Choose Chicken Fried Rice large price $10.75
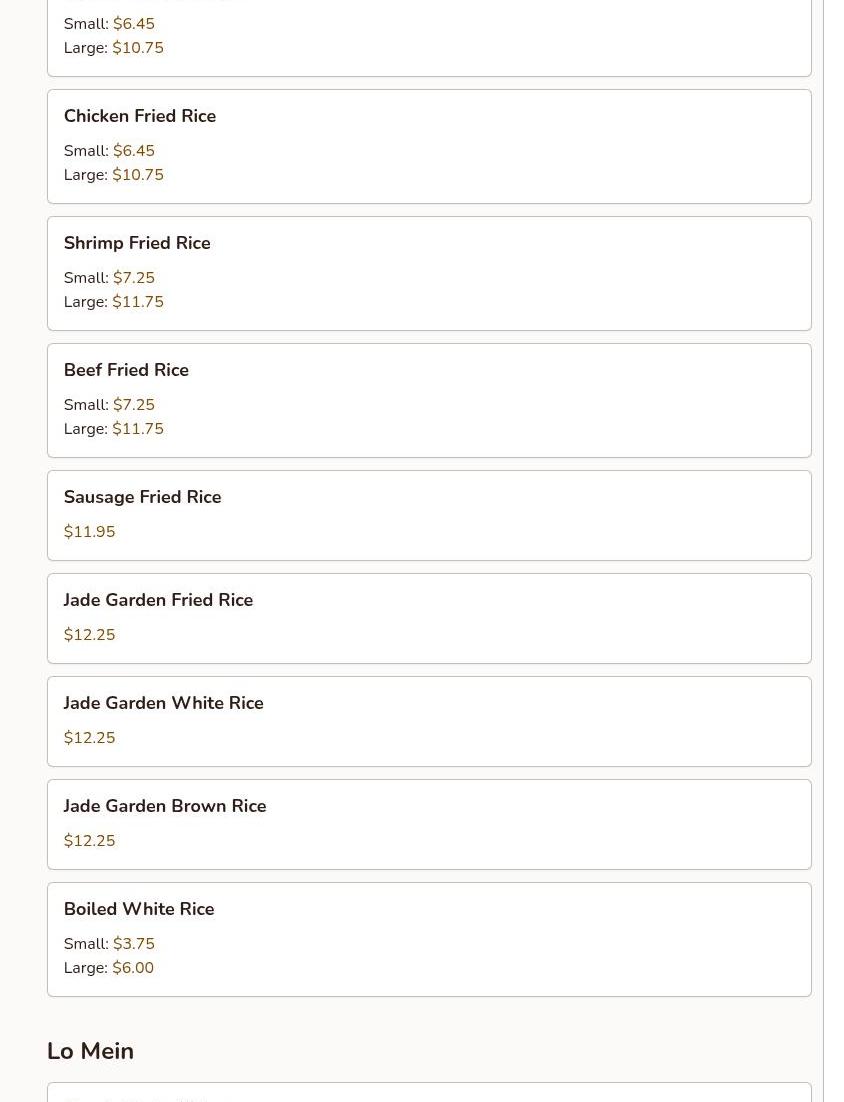 point(138,175)
